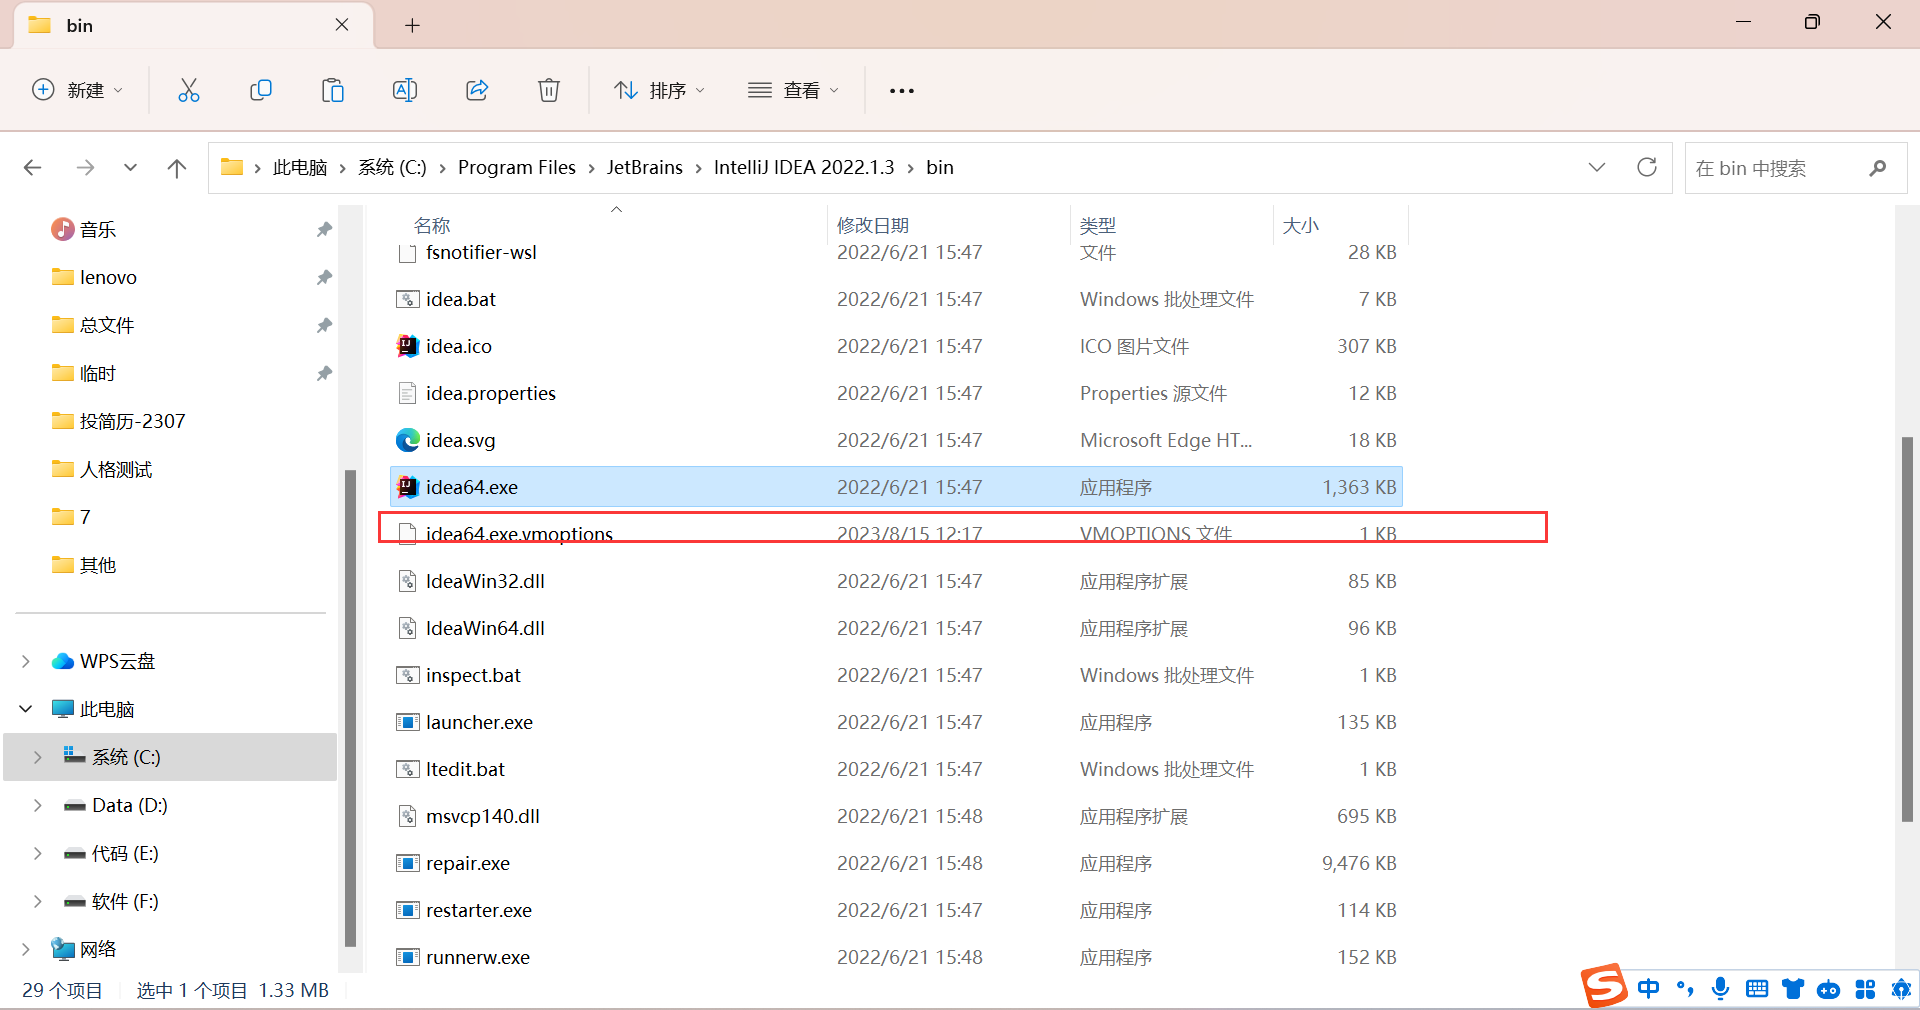Click the Edge icon of idea.svg
This screenshot has height=1010, width=1920.
coord(407,440)
